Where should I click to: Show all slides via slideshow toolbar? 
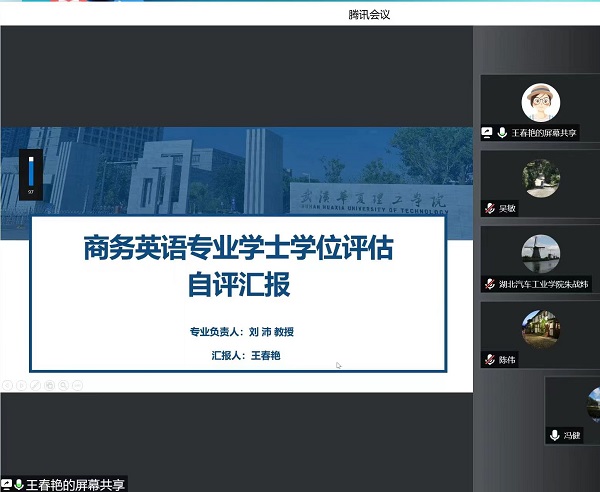click(x=49, y=385)
